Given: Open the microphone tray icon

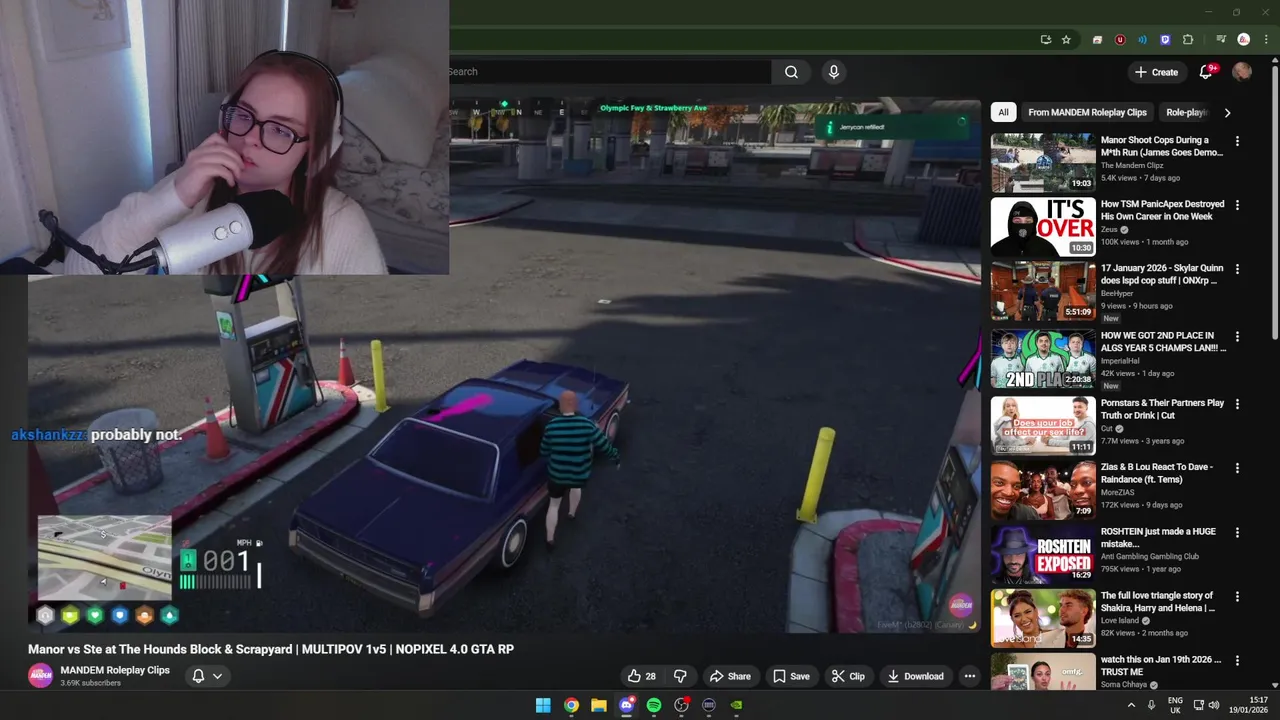Looking at the screenshot, I should coord(1151,705).
